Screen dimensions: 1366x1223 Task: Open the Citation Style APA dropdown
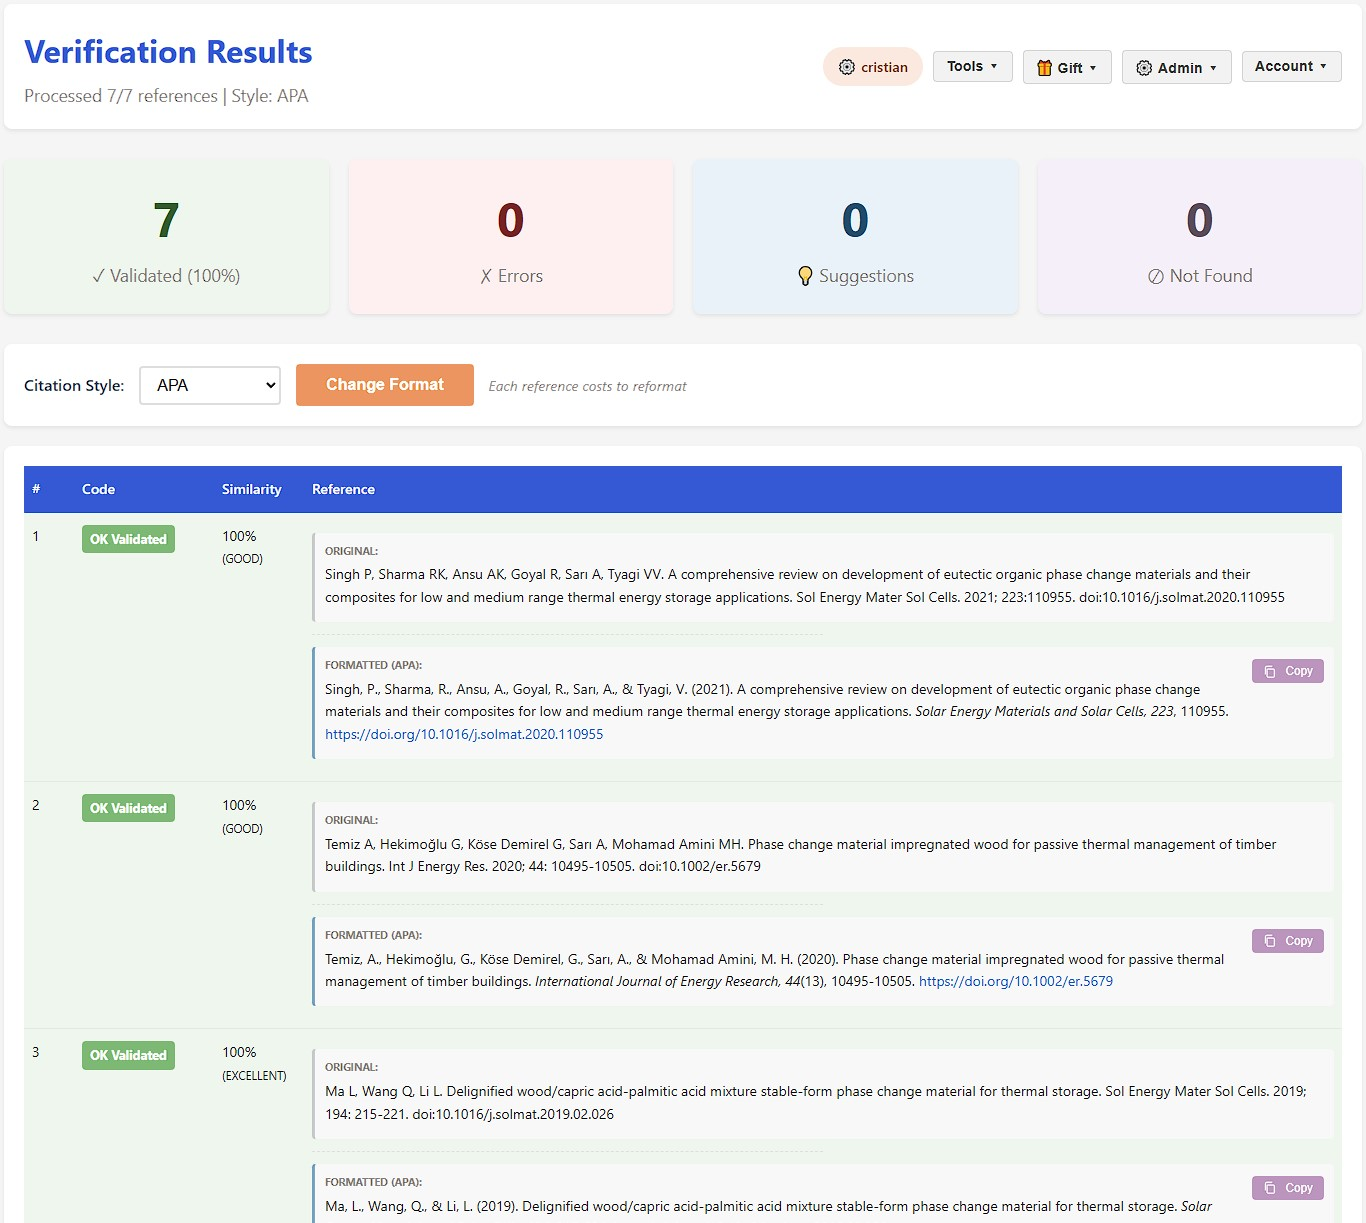pyautogui.click(x=210, y=385)
